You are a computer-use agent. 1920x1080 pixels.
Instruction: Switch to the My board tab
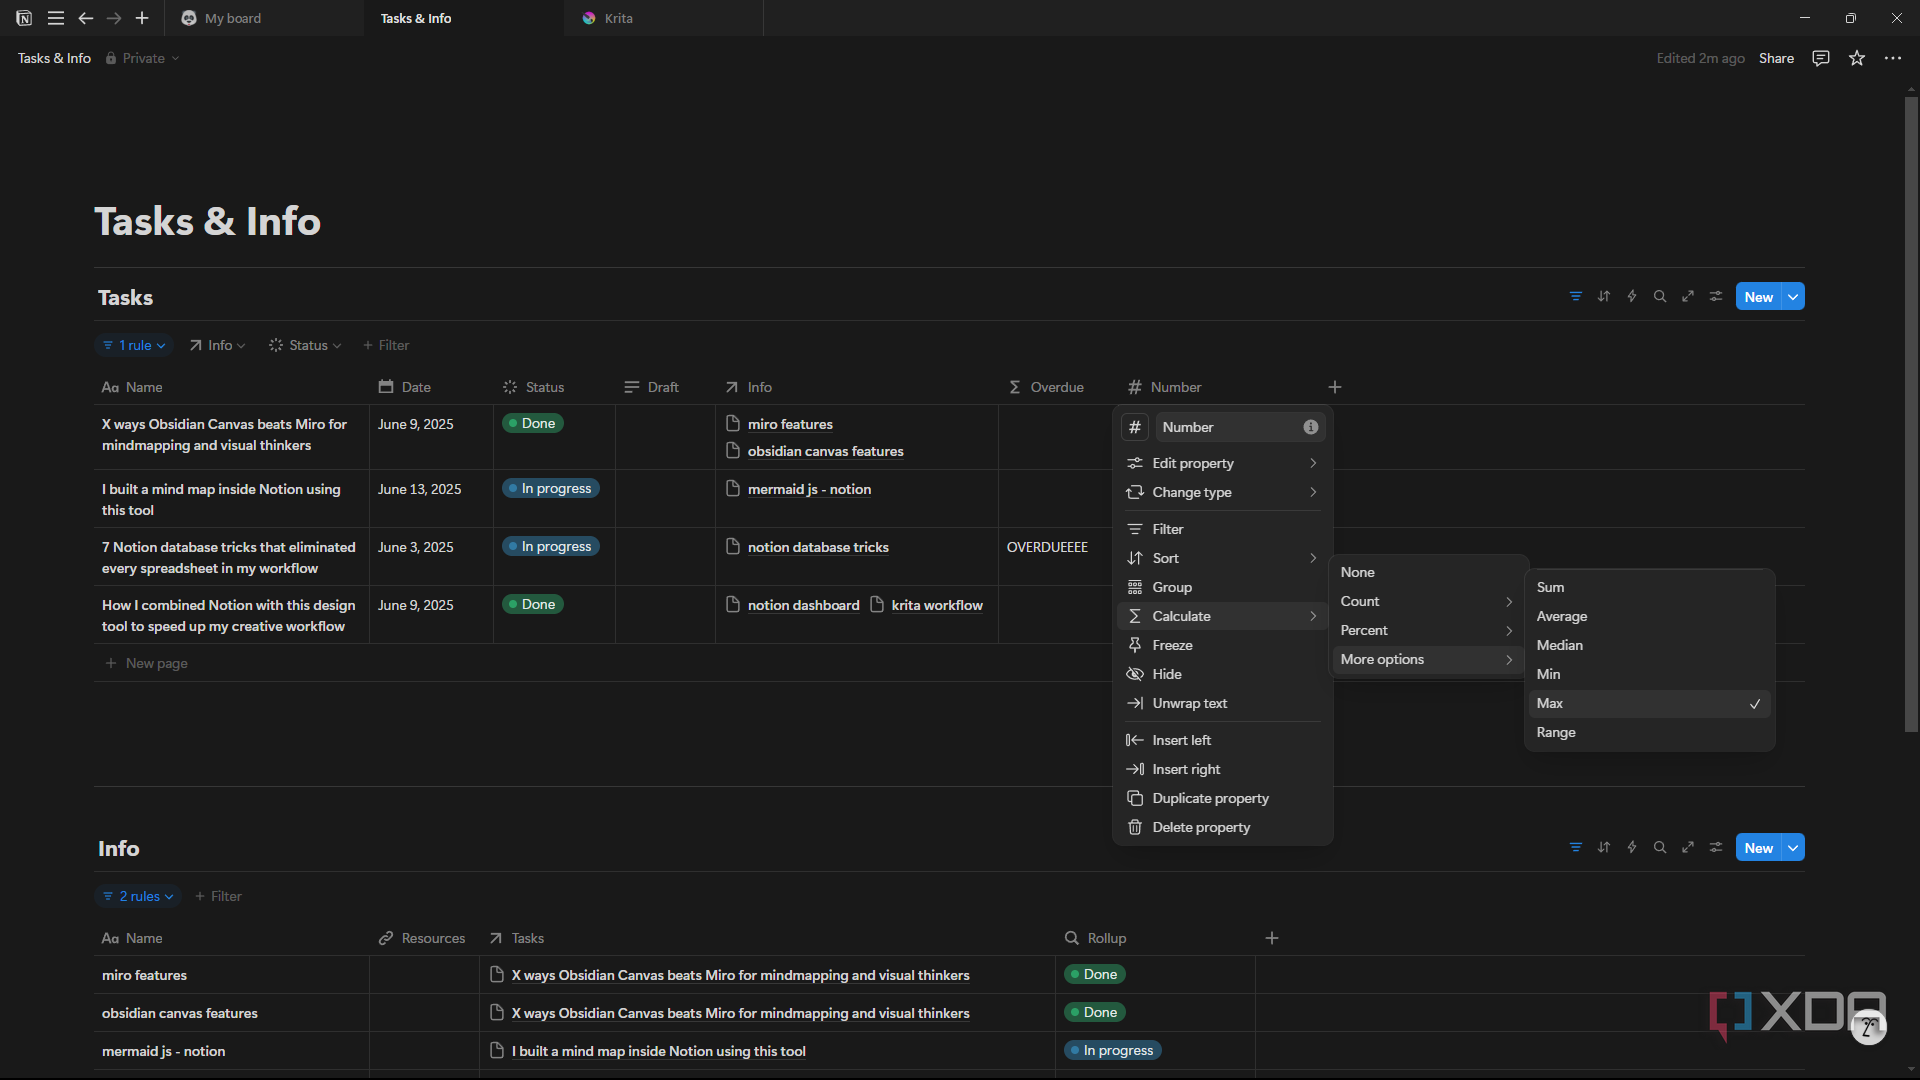264,18
